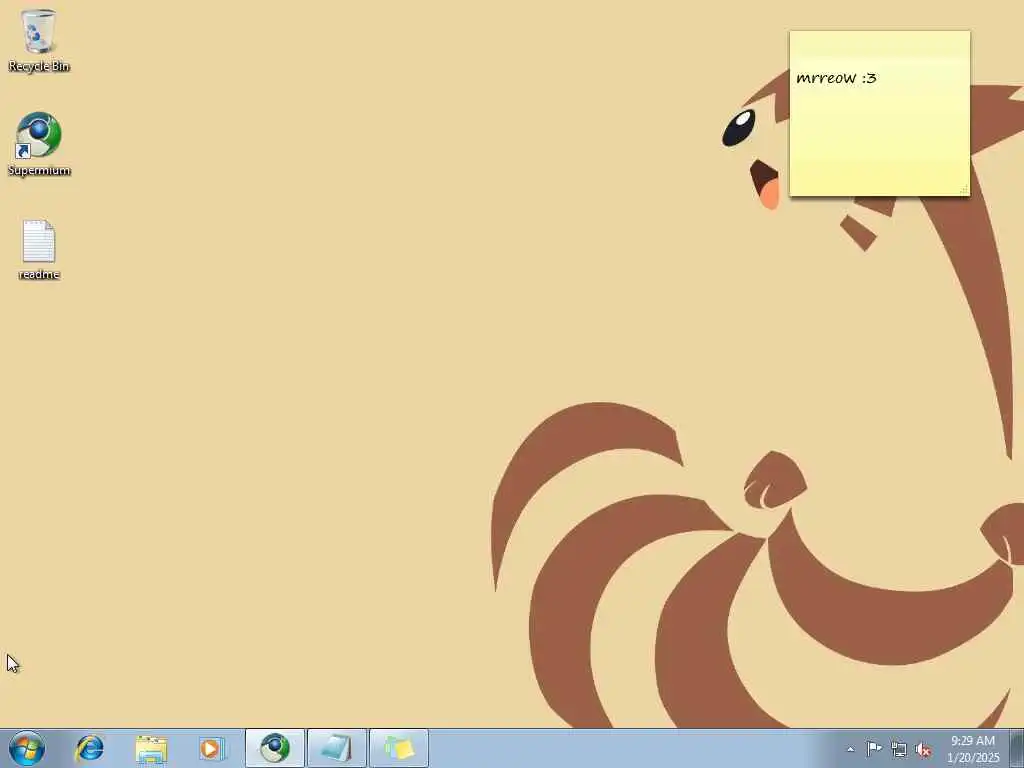
Task: Activate Sticky Notes taskbar button
Action: coord(399,748)
